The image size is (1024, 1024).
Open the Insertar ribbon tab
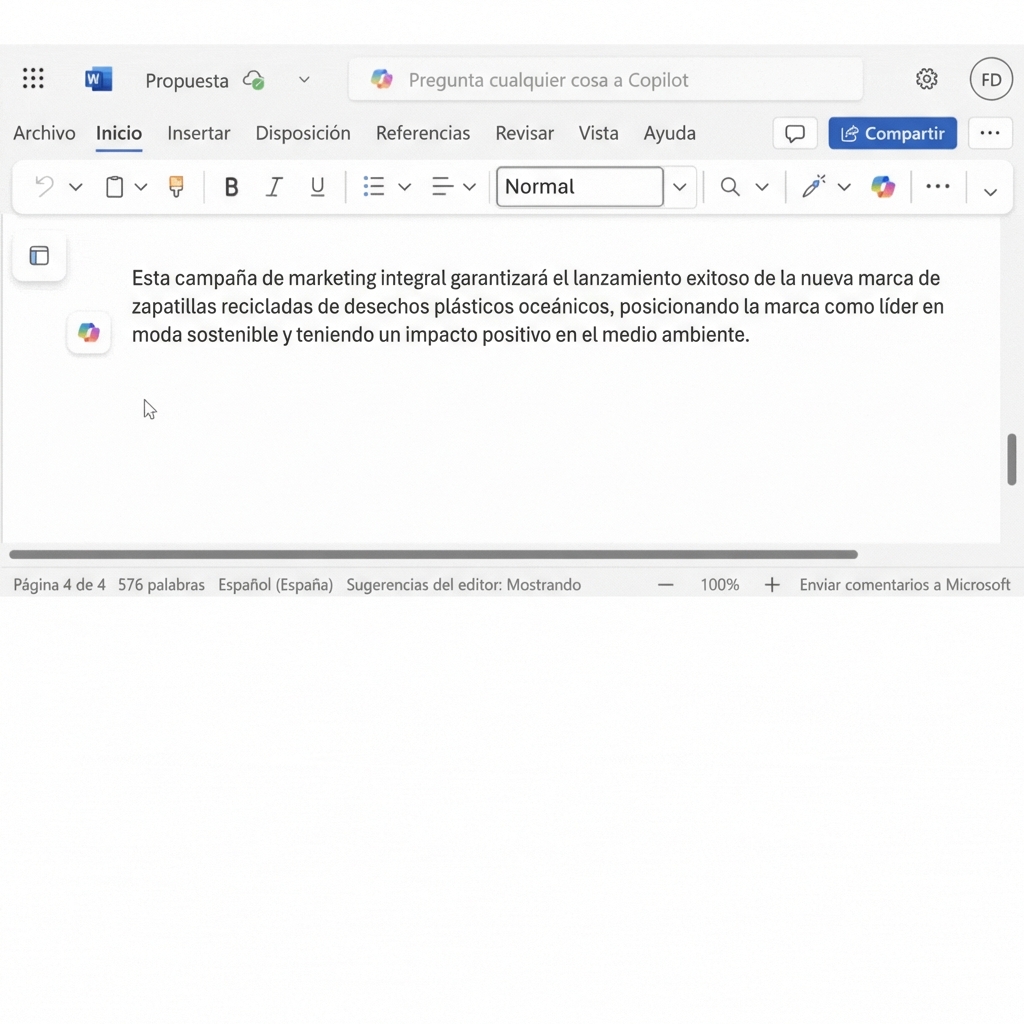199,133
